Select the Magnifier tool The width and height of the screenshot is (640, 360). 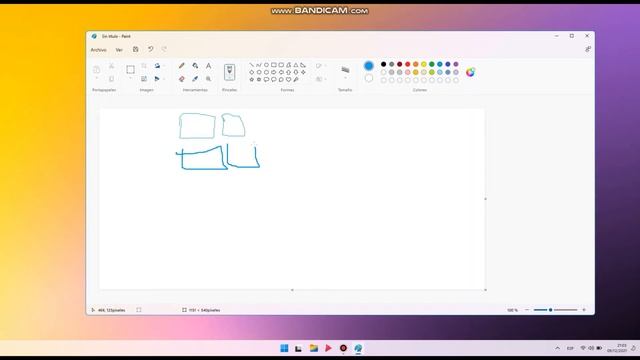point(209,79)
